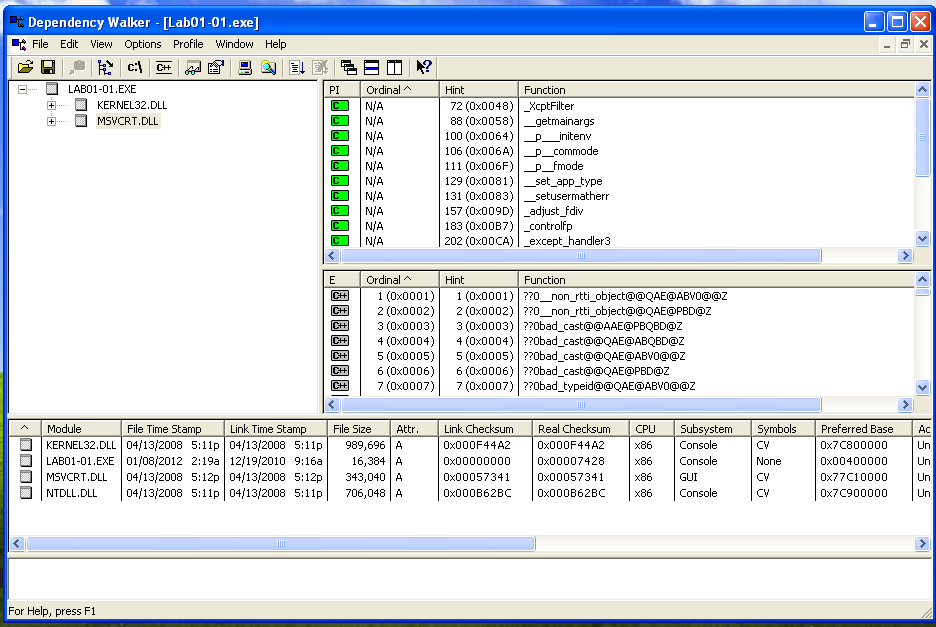Select the _adjust_fdiv import function
The height and width of the screenshot is (627, 936).
point(553,211)
